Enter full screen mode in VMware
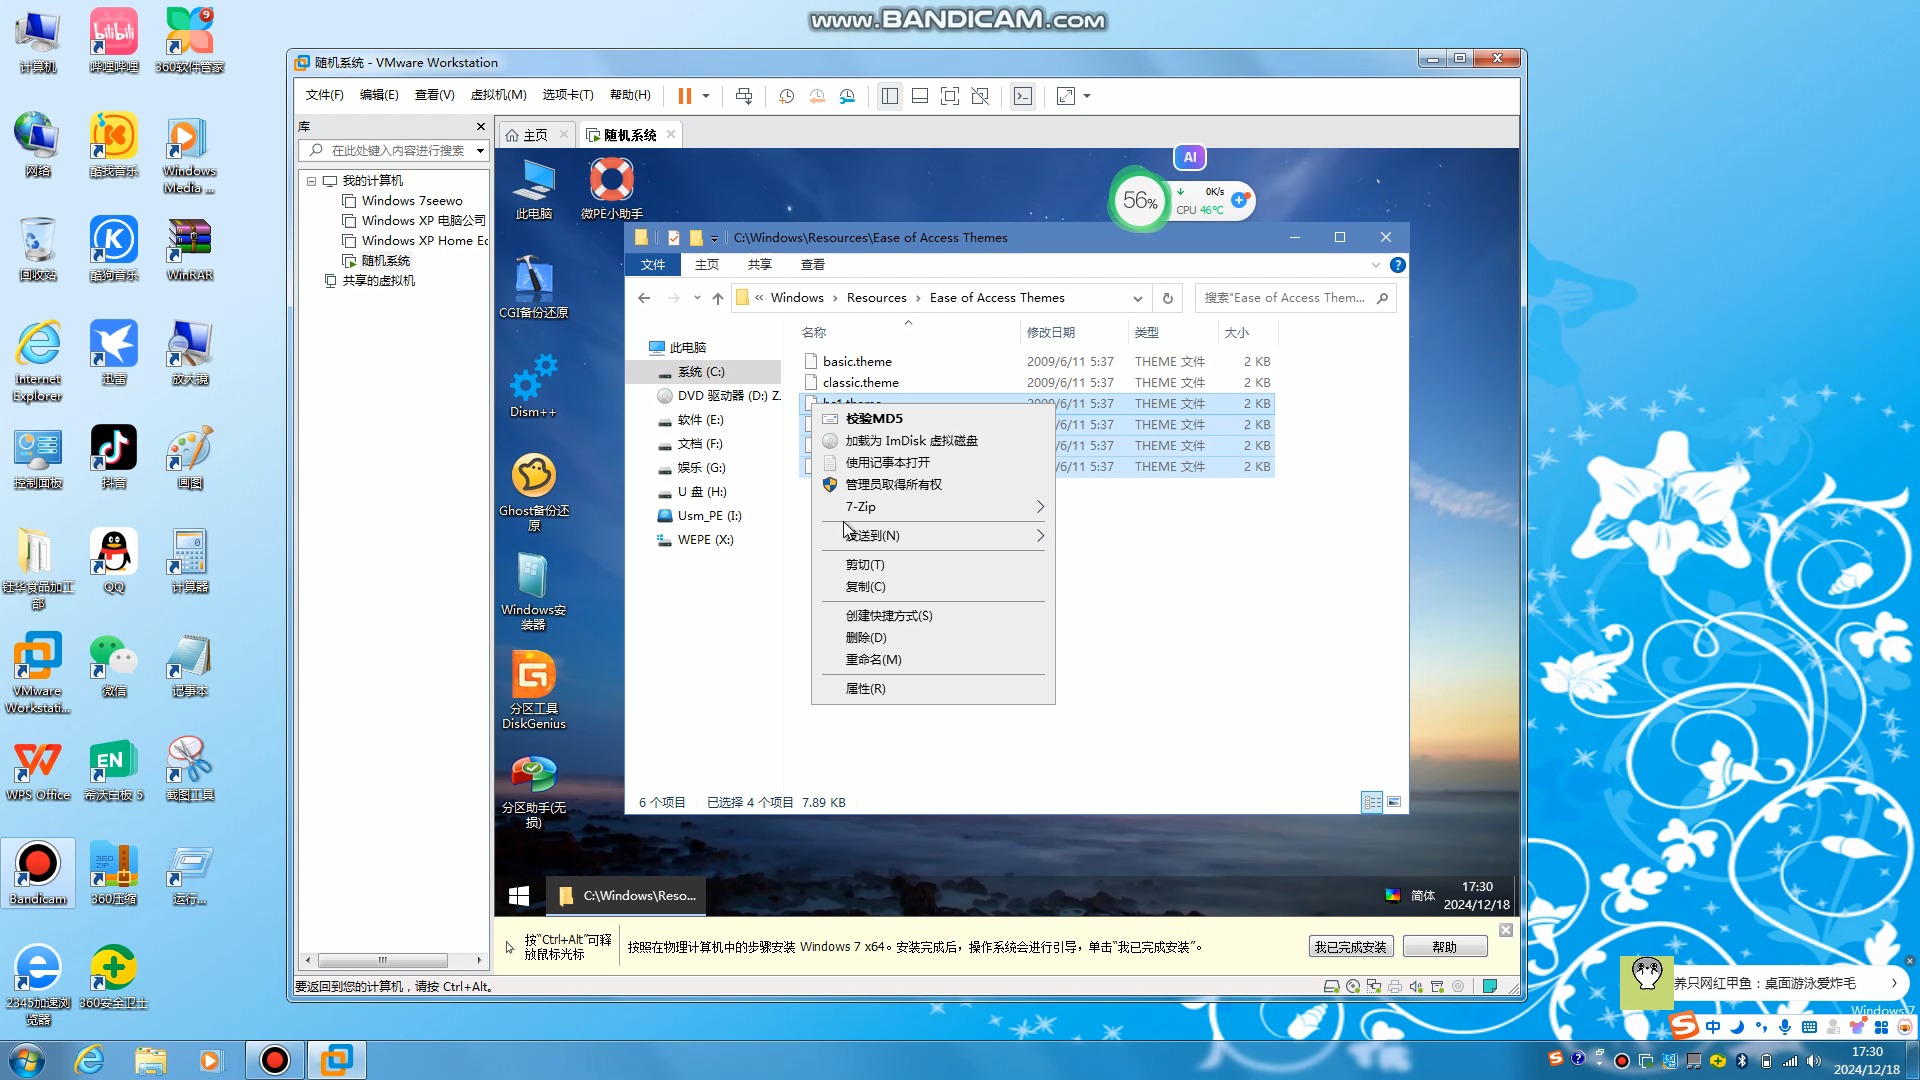Image resolution: width=1920 pixels, height=1080 pixels. (x=950, y=96)
